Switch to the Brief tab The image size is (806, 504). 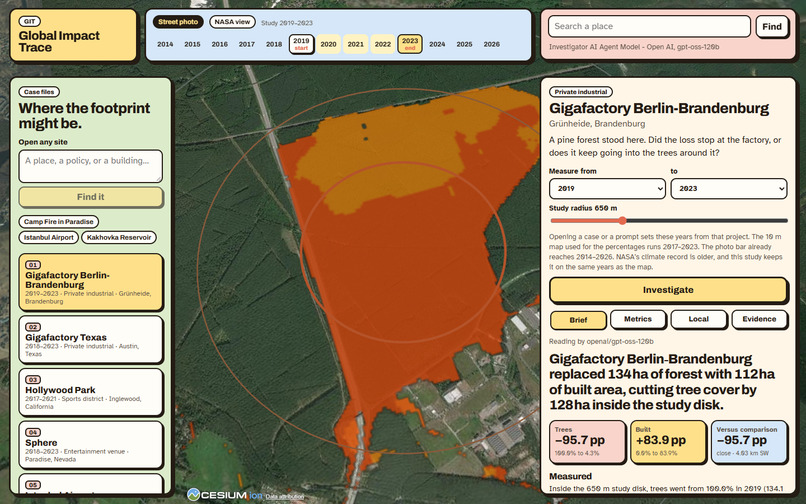(578, 320)
